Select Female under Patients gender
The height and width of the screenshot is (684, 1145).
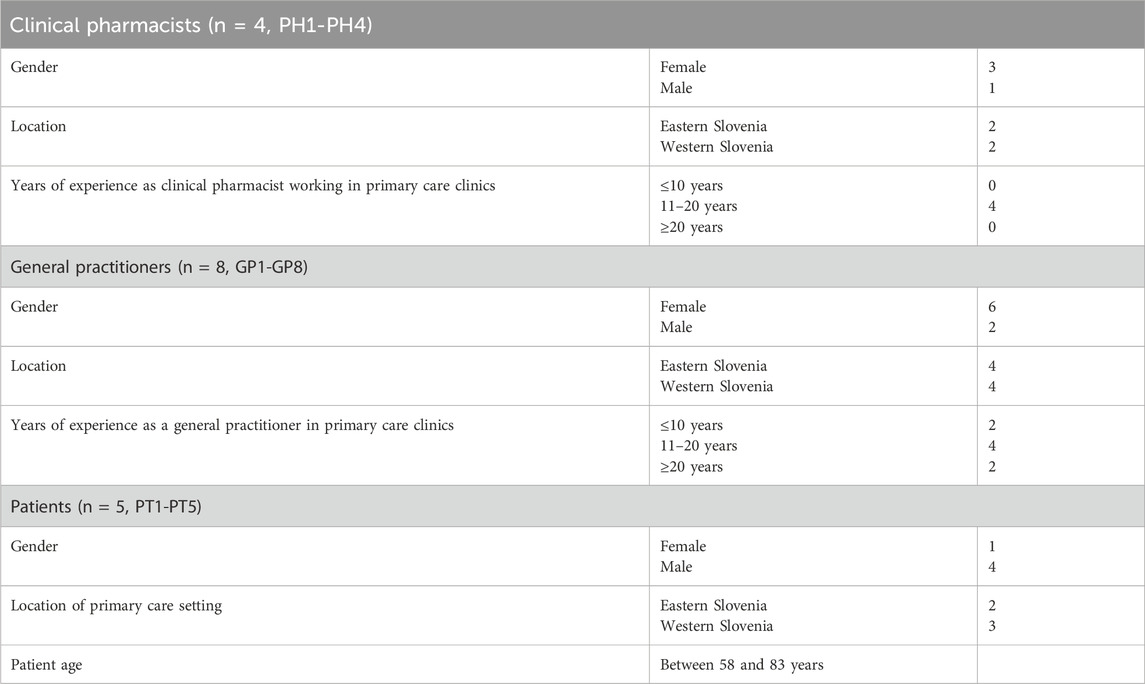pos(683,546)
